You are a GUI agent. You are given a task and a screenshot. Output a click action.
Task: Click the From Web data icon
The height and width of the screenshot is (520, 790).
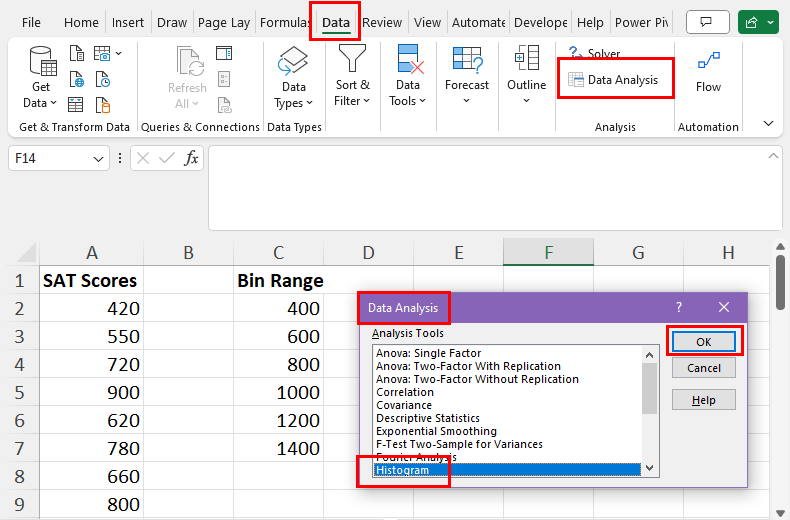(x=77, y=80)
